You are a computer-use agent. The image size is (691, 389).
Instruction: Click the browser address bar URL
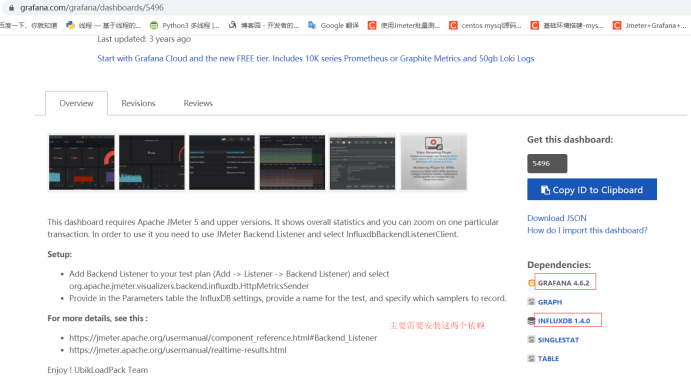[92, 8]
